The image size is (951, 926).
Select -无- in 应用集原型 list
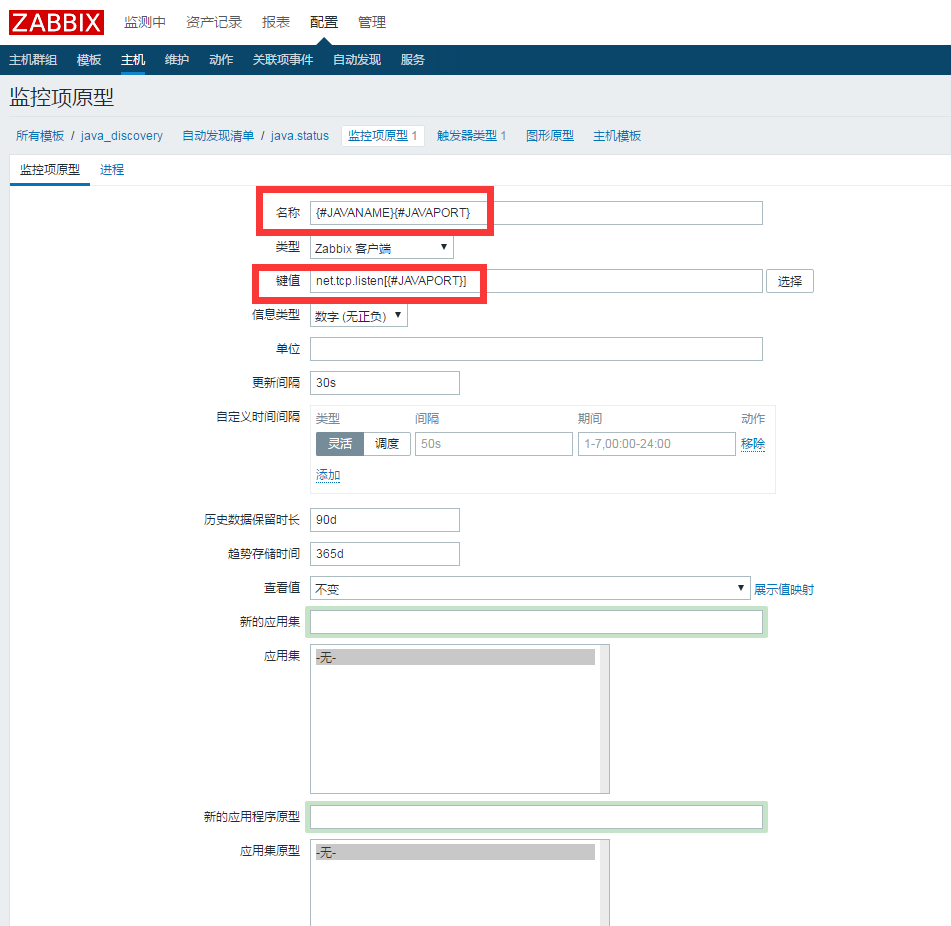click(x=455, y=852)
